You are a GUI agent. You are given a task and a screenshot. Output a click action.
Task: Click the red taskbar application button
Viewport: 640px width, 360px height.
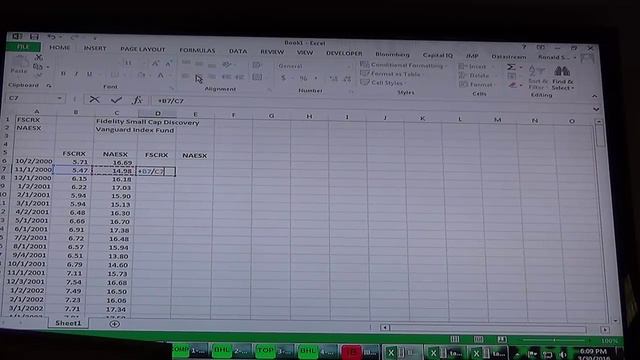click(351, 351)
